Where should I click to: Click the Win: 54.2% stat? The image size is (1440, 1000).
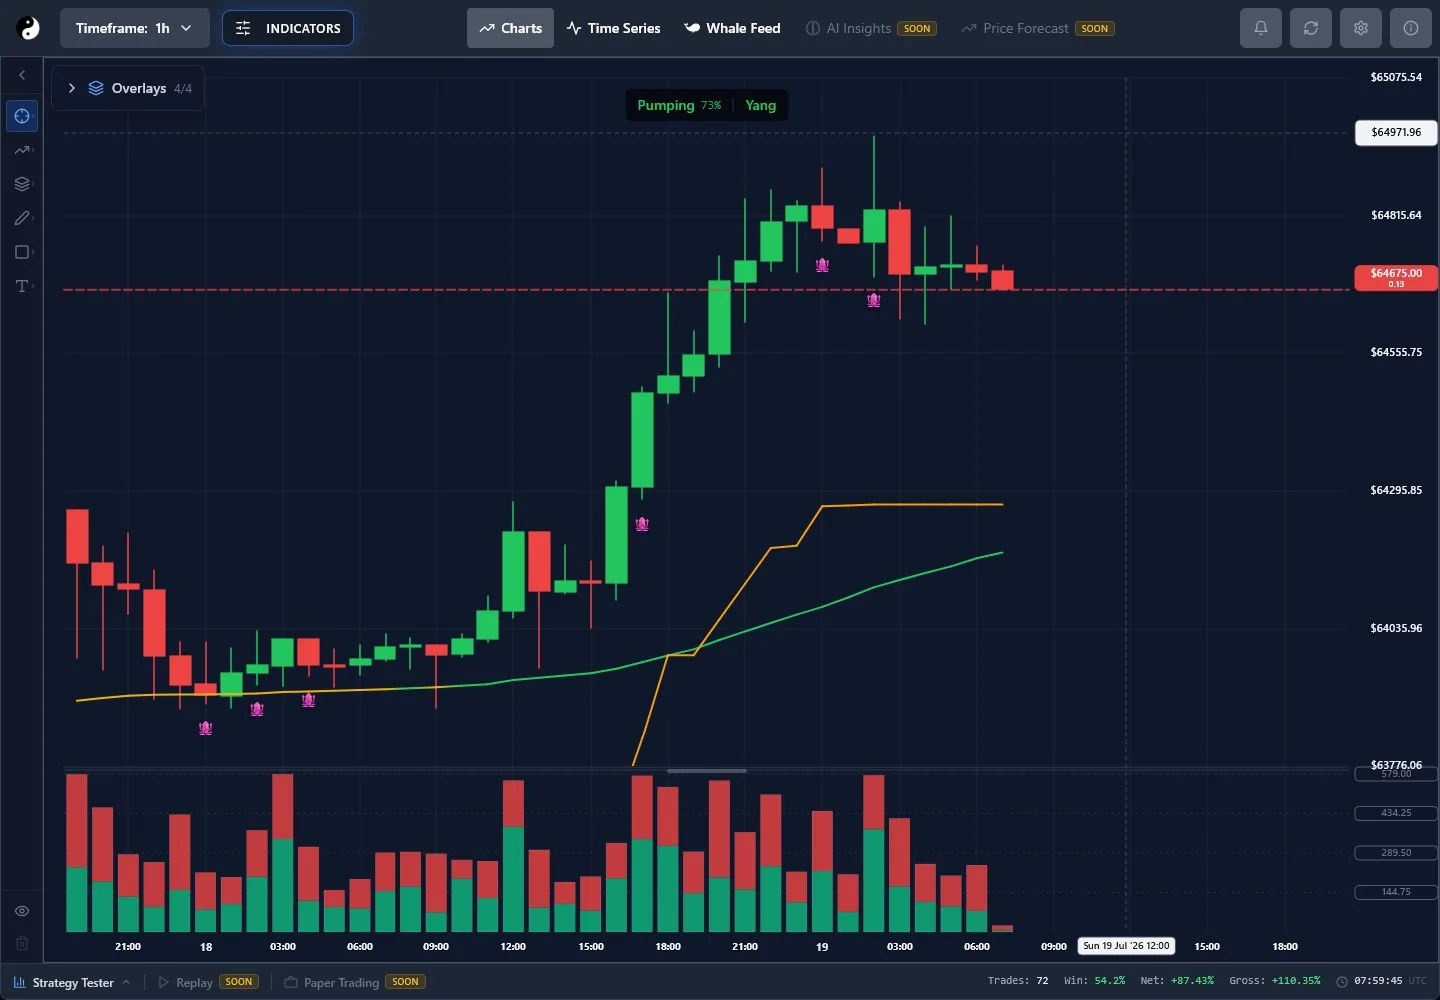pyautogui.click(x=1094, y=981)
